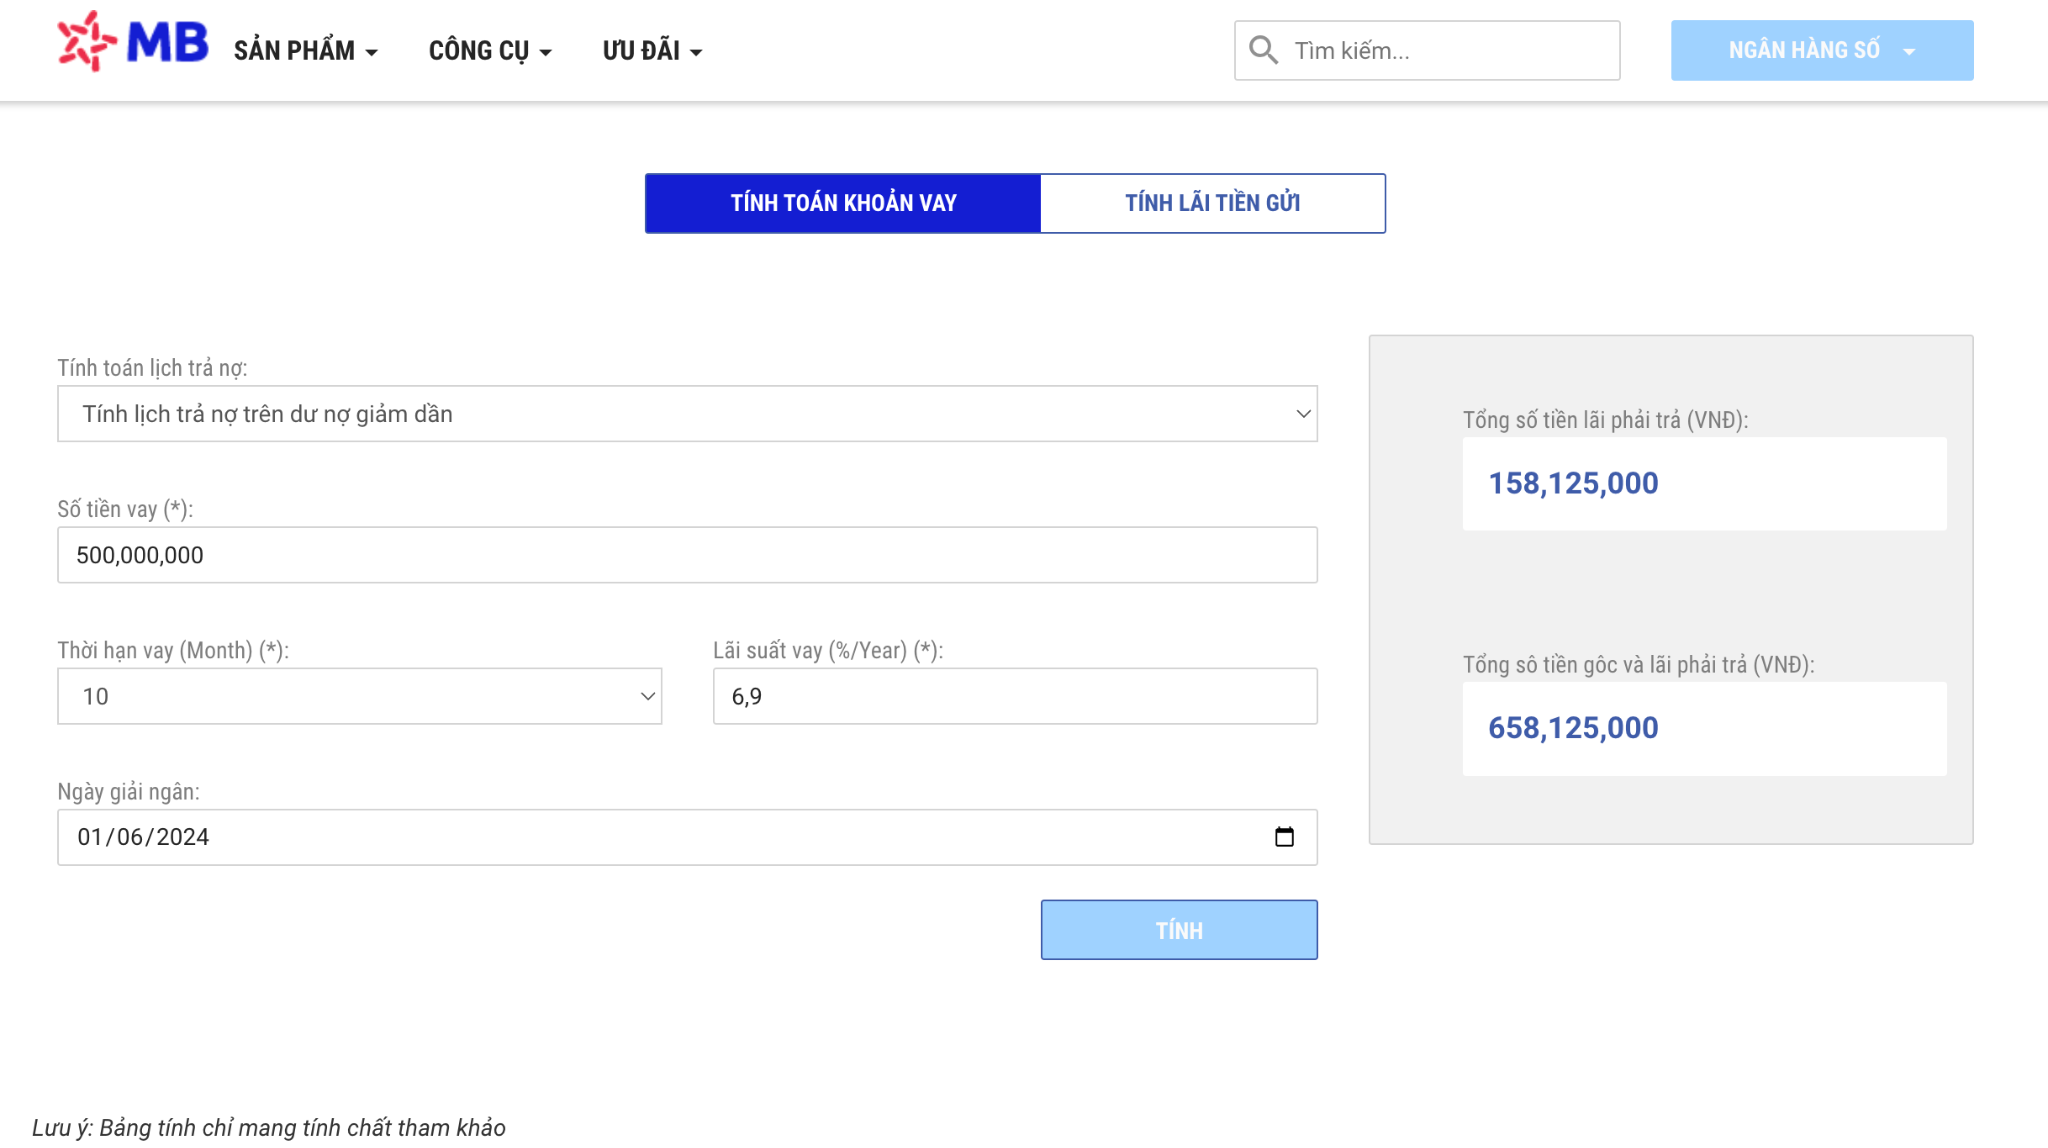Toggle between loan repayment schedule options
This screenshot has height=1148, width=2048.
pos(688,412)
